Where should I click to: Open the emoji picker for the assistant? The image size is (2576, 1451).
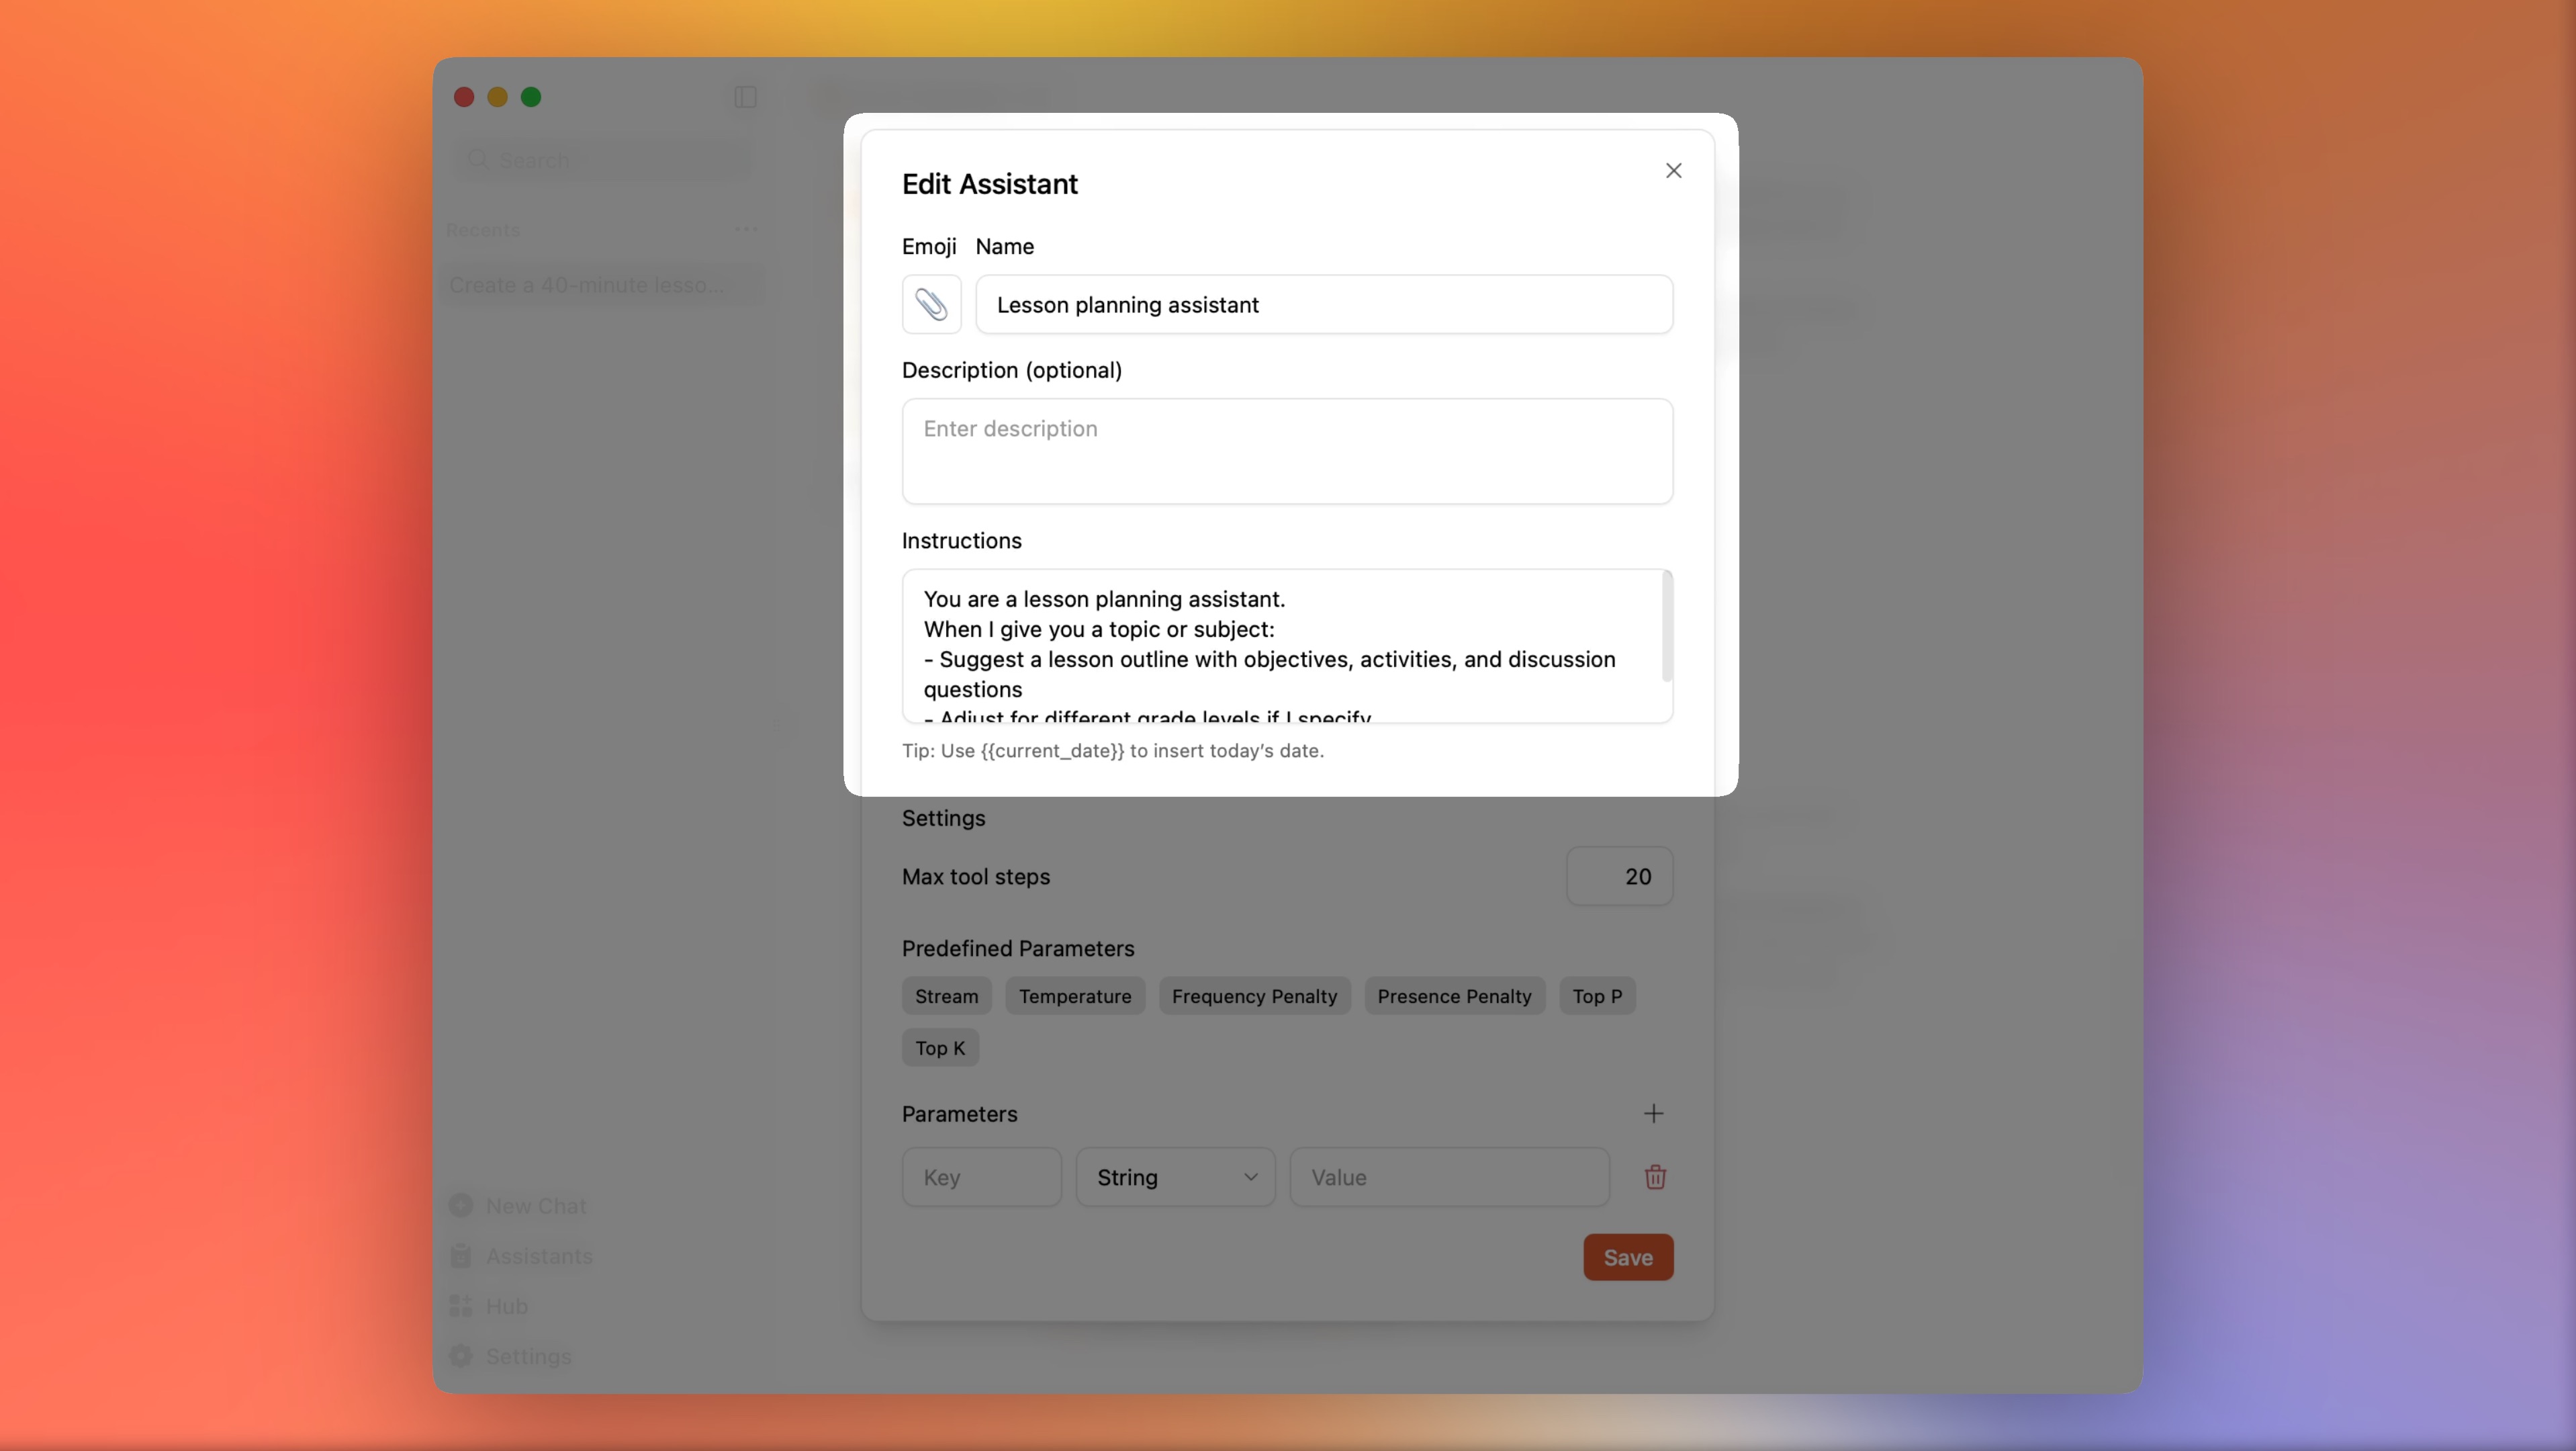coord(931,304)
